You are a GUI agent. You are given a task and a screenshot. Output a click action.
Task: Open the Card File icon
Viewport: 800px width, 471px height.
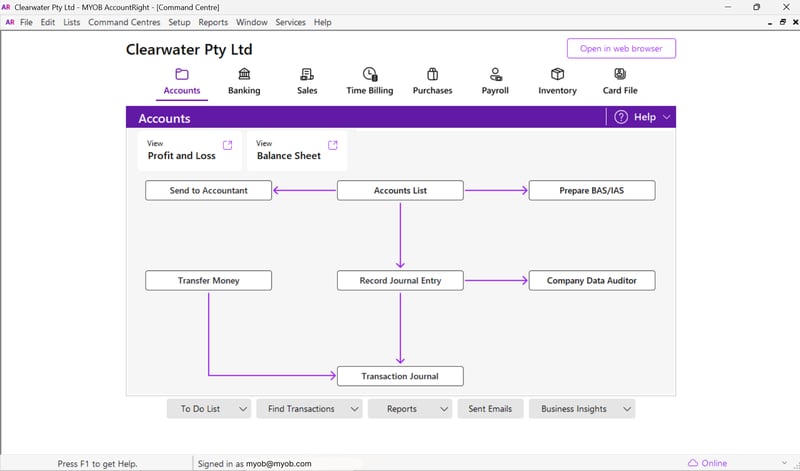(620, 75)
